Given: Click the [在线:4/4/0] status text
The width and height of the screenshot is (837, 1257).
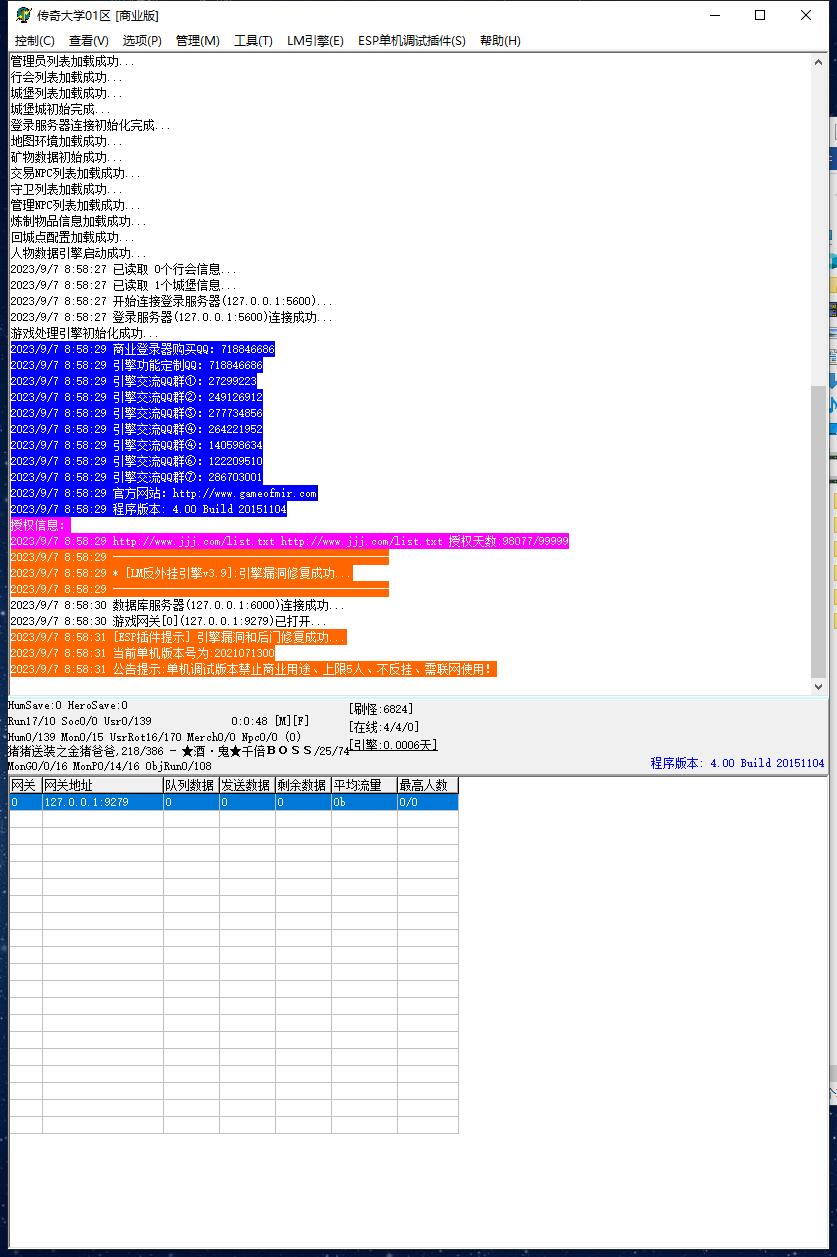Looking at the screenshot, I should point(384,727).
